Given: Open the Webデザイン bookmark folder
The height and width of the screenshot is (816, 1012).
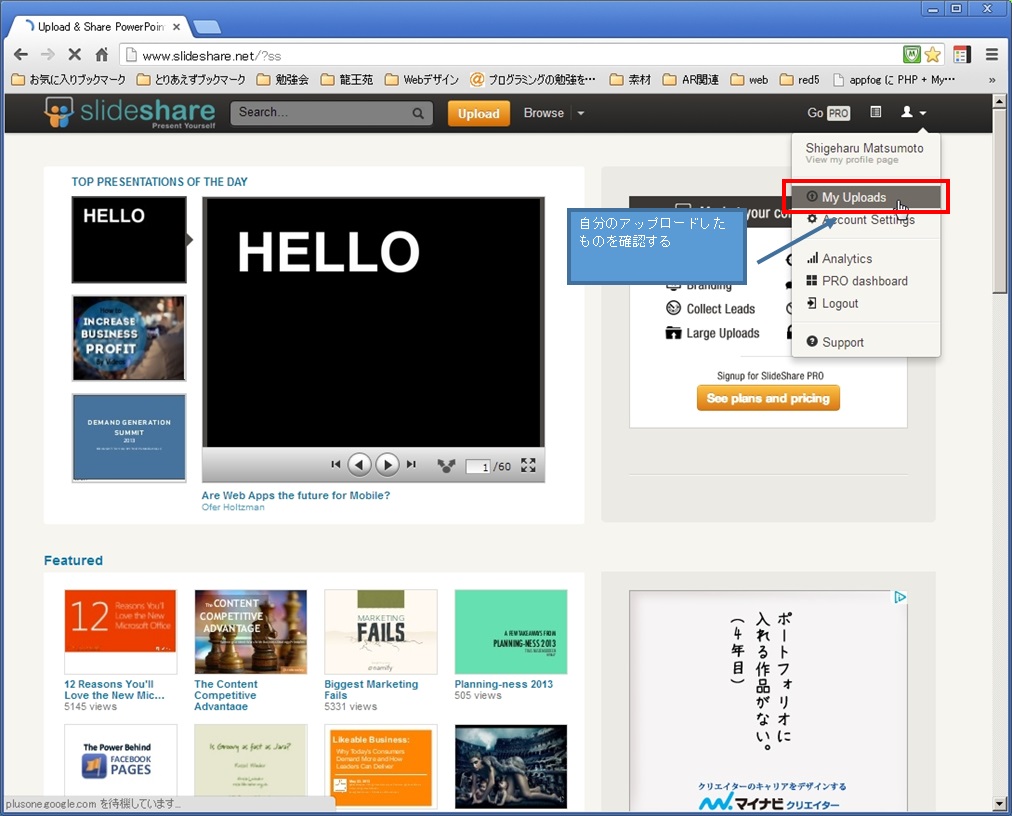Looking at the screenshot, I should 422,80.
